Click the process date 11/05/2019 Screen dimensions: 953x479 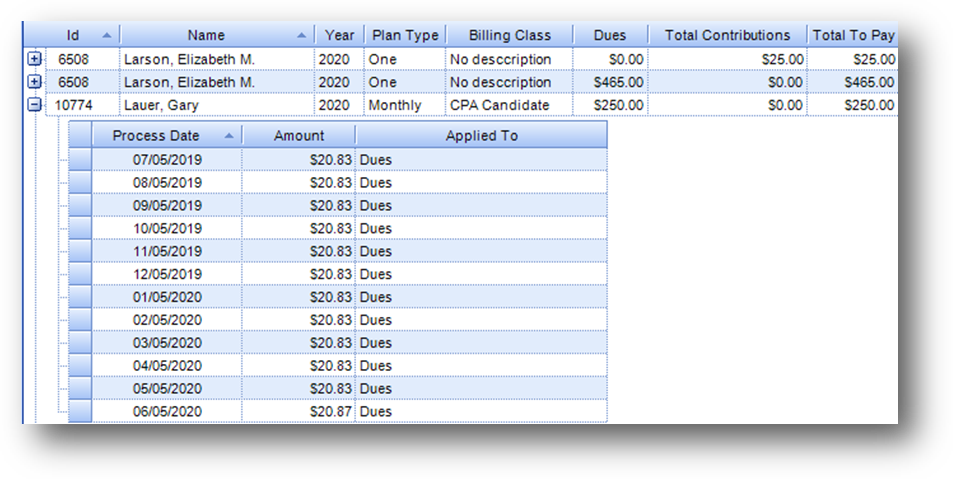[x=167, y=251]
